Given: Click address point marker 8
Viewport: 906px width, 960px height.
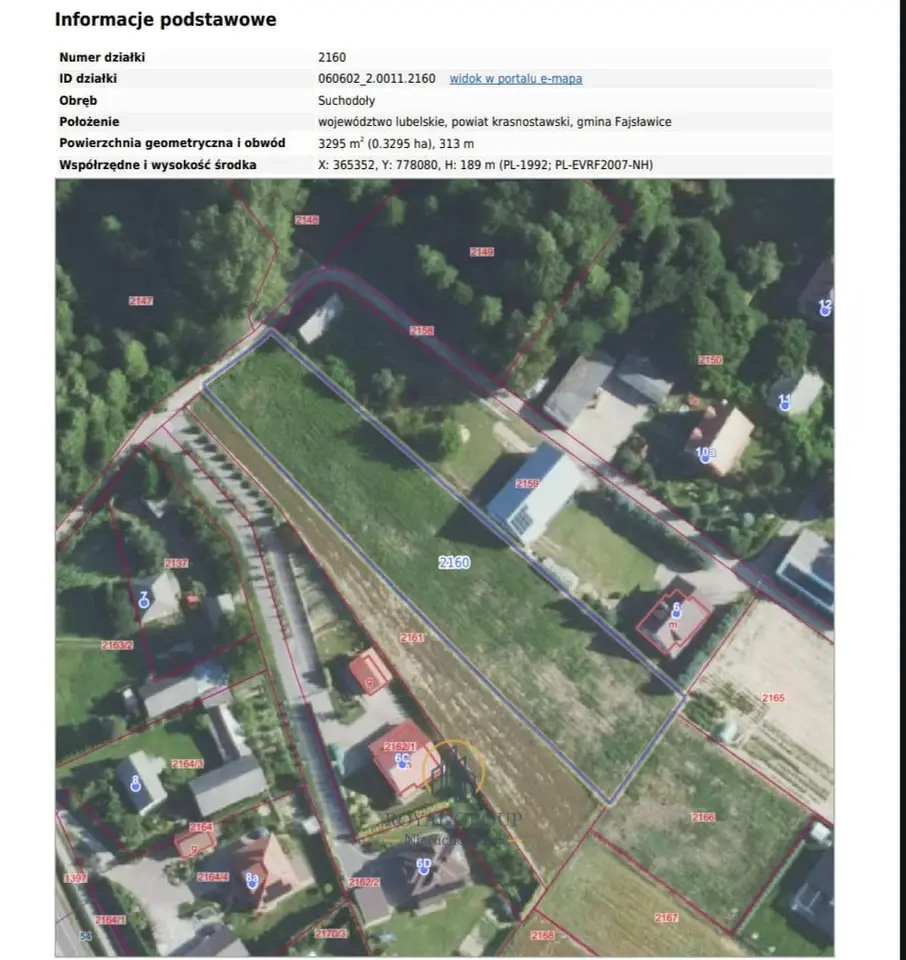Looking at the screenshot, I should coord(136,787).
